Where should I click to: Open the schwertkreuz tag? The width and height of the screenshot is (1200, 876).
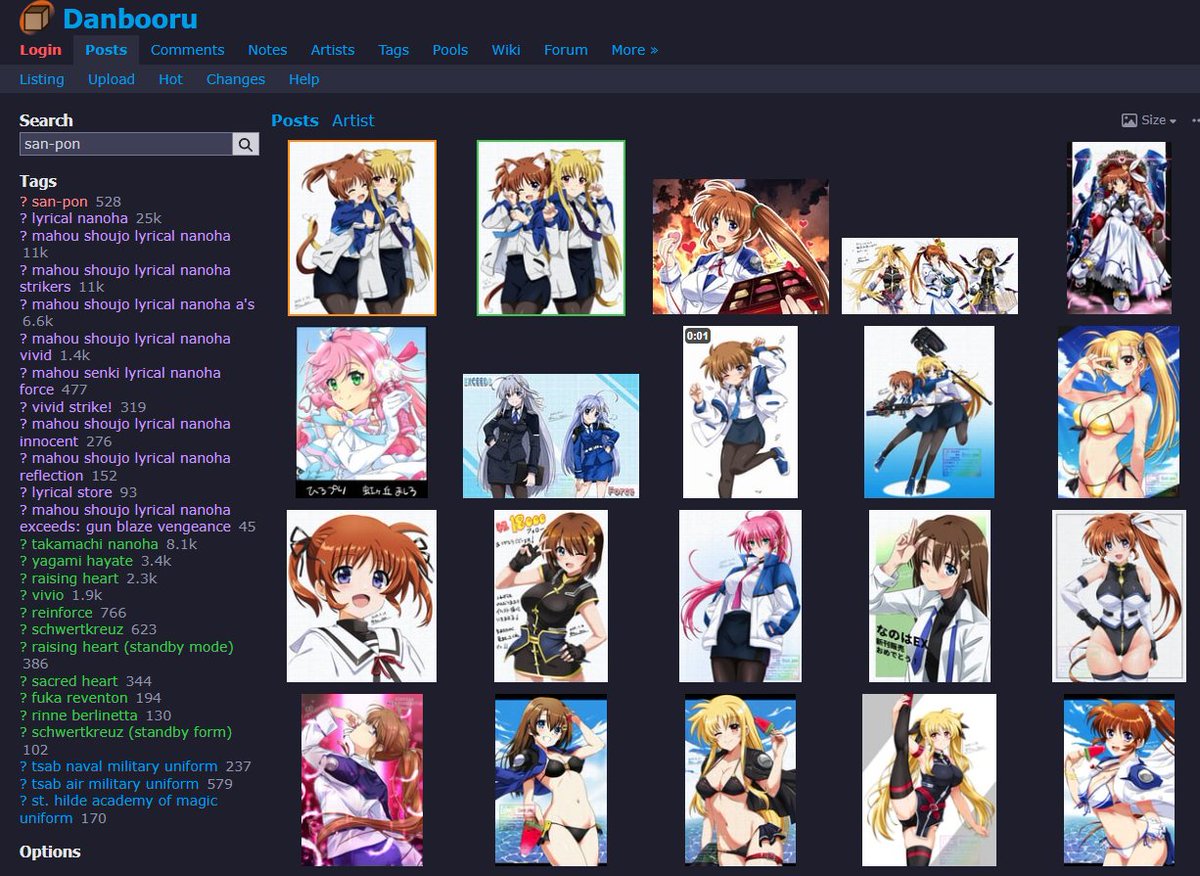77,629
